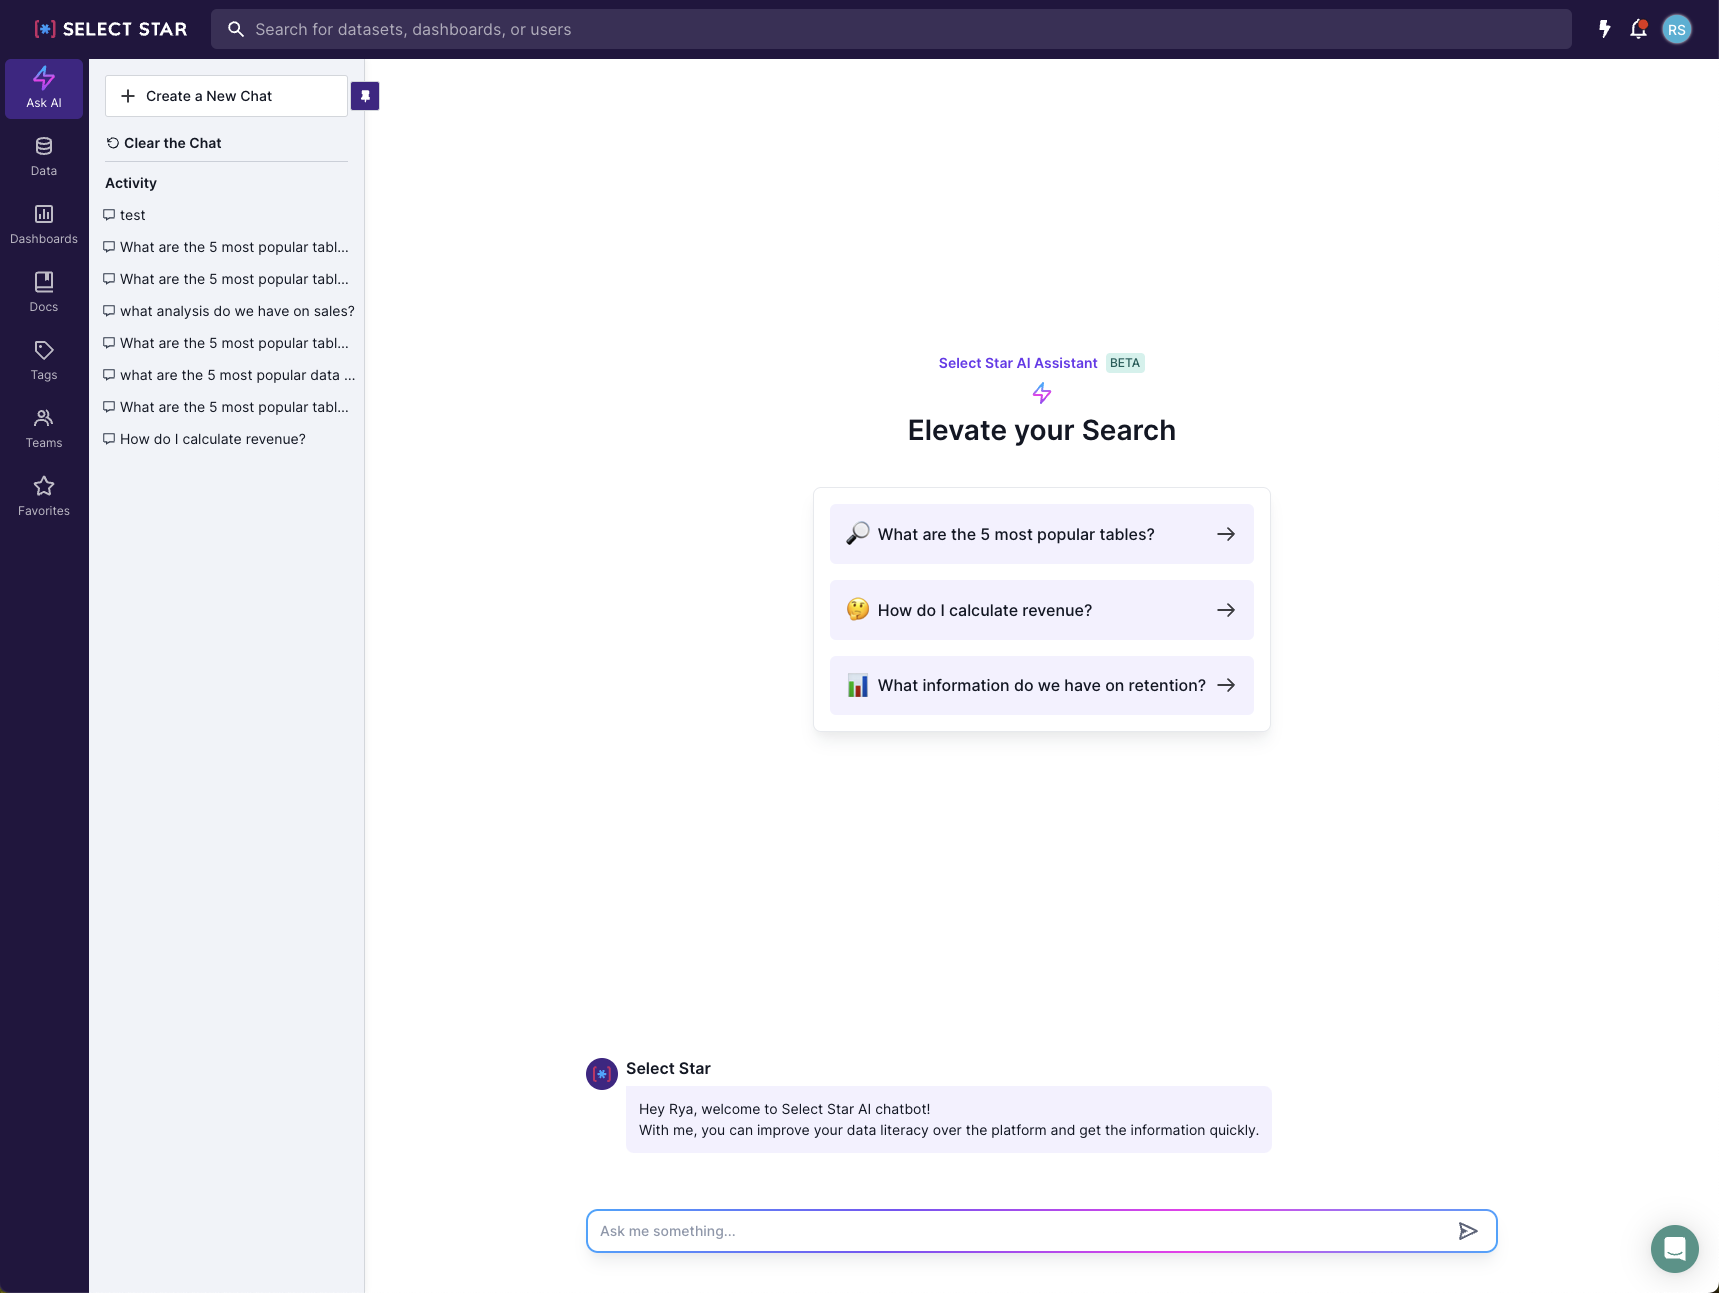
Task: Open 'what analysis do we have on sales?' chat
Action: pyautogui.click(x=236, y=311)
